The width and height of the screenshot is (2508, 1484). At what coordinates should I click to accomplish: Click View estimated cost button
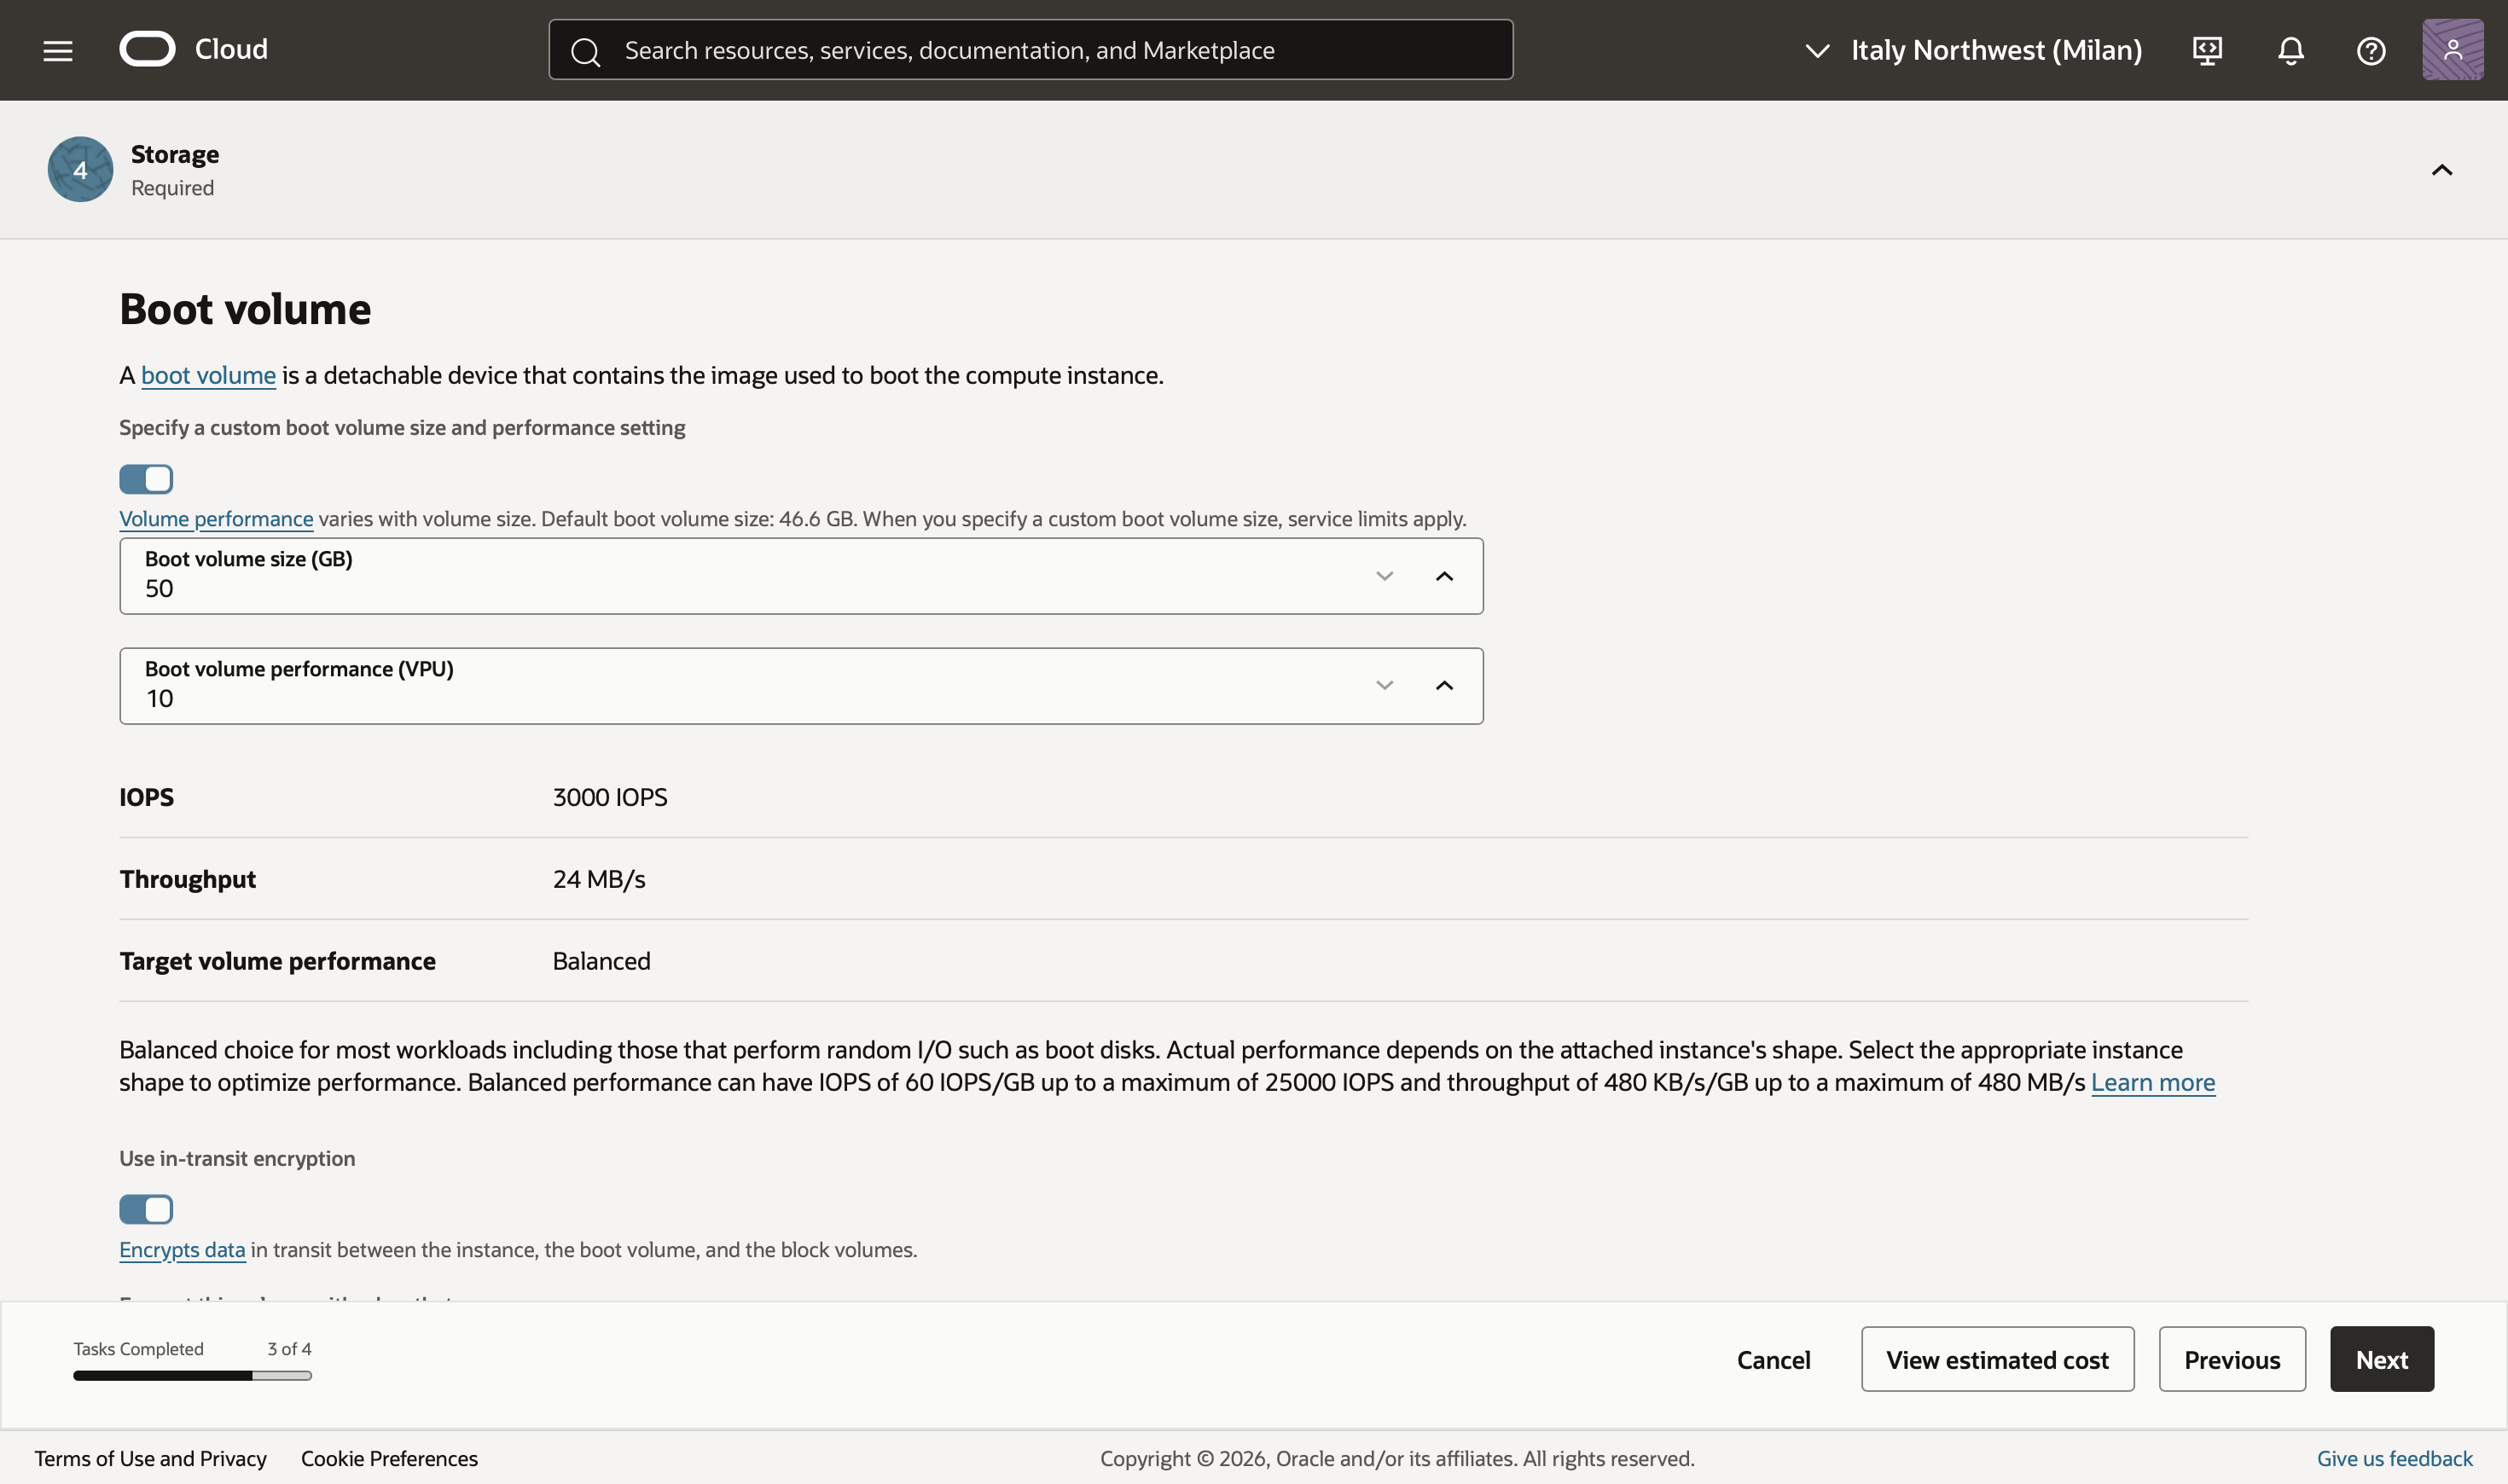click(1997, 1359)
